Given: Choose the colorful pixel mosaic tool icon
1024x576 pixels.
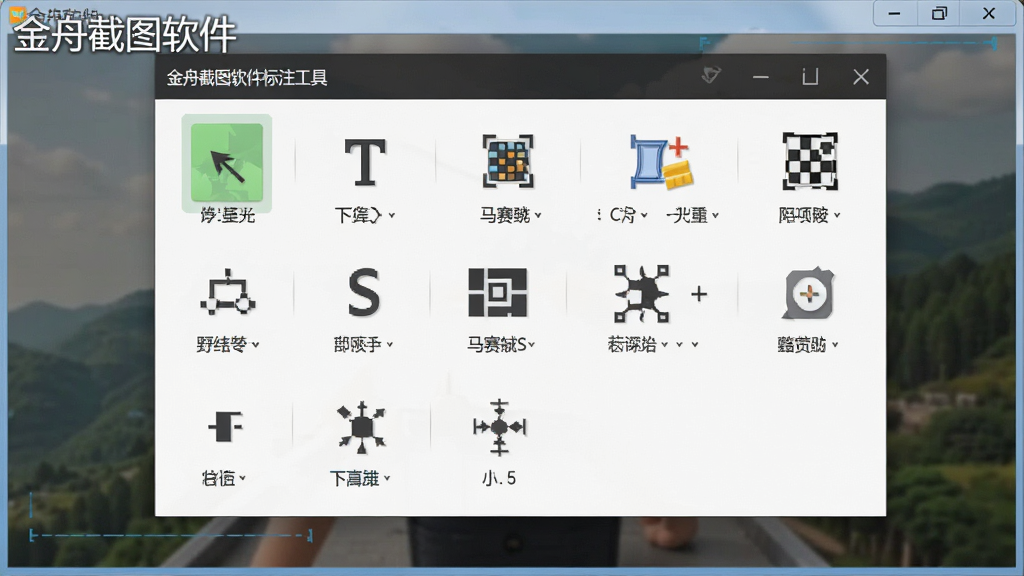Looking at the screenshot, I should point(507,161).
